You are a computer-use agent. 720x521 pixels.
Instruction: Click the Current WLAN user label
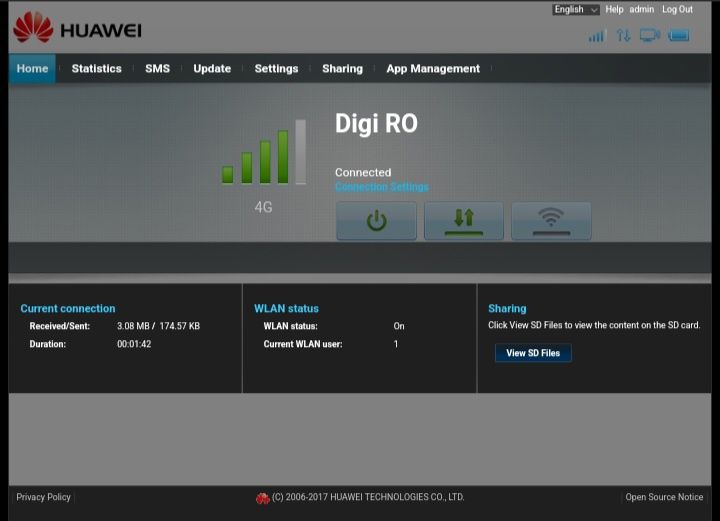coord(303,344)
